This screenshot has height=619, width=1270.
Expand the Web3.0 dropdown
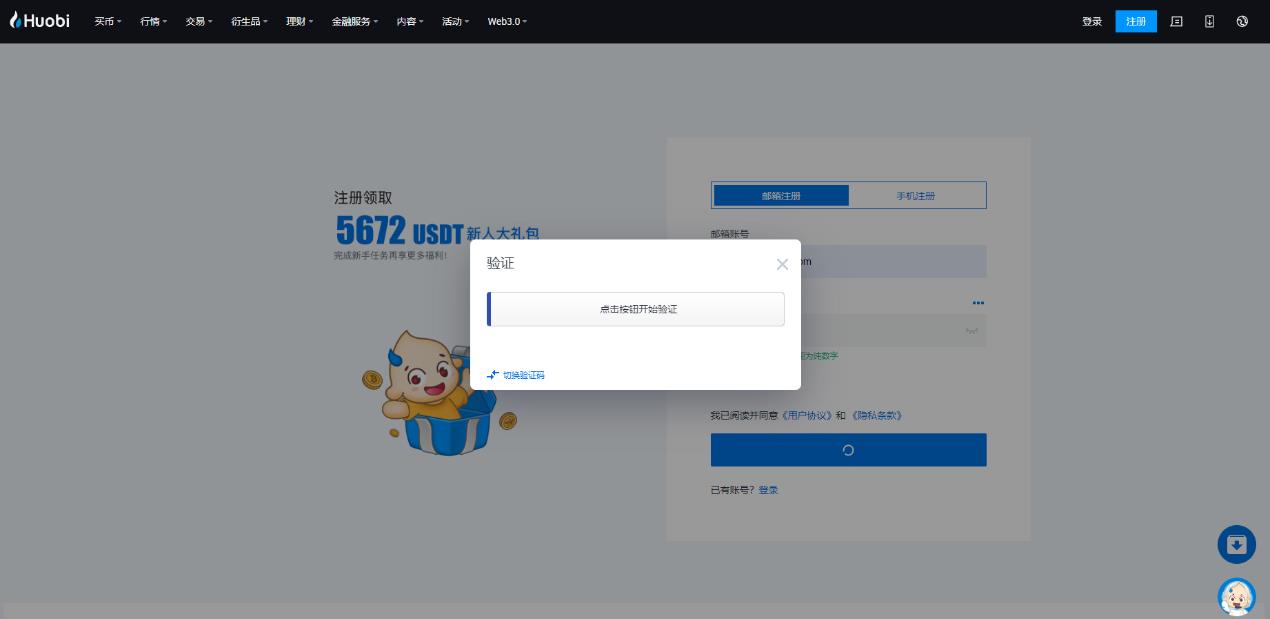coord(506,21)
